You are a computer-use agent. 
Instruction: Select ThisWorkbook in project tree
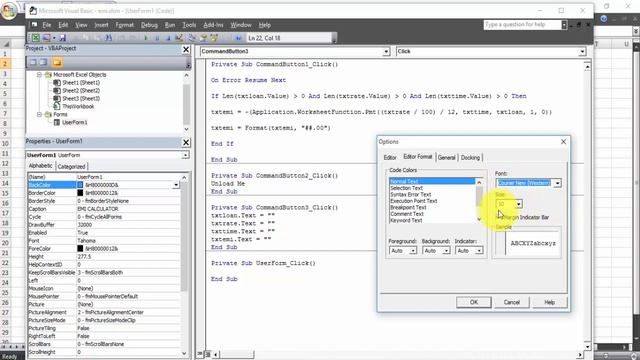click(x=74, y=107)
